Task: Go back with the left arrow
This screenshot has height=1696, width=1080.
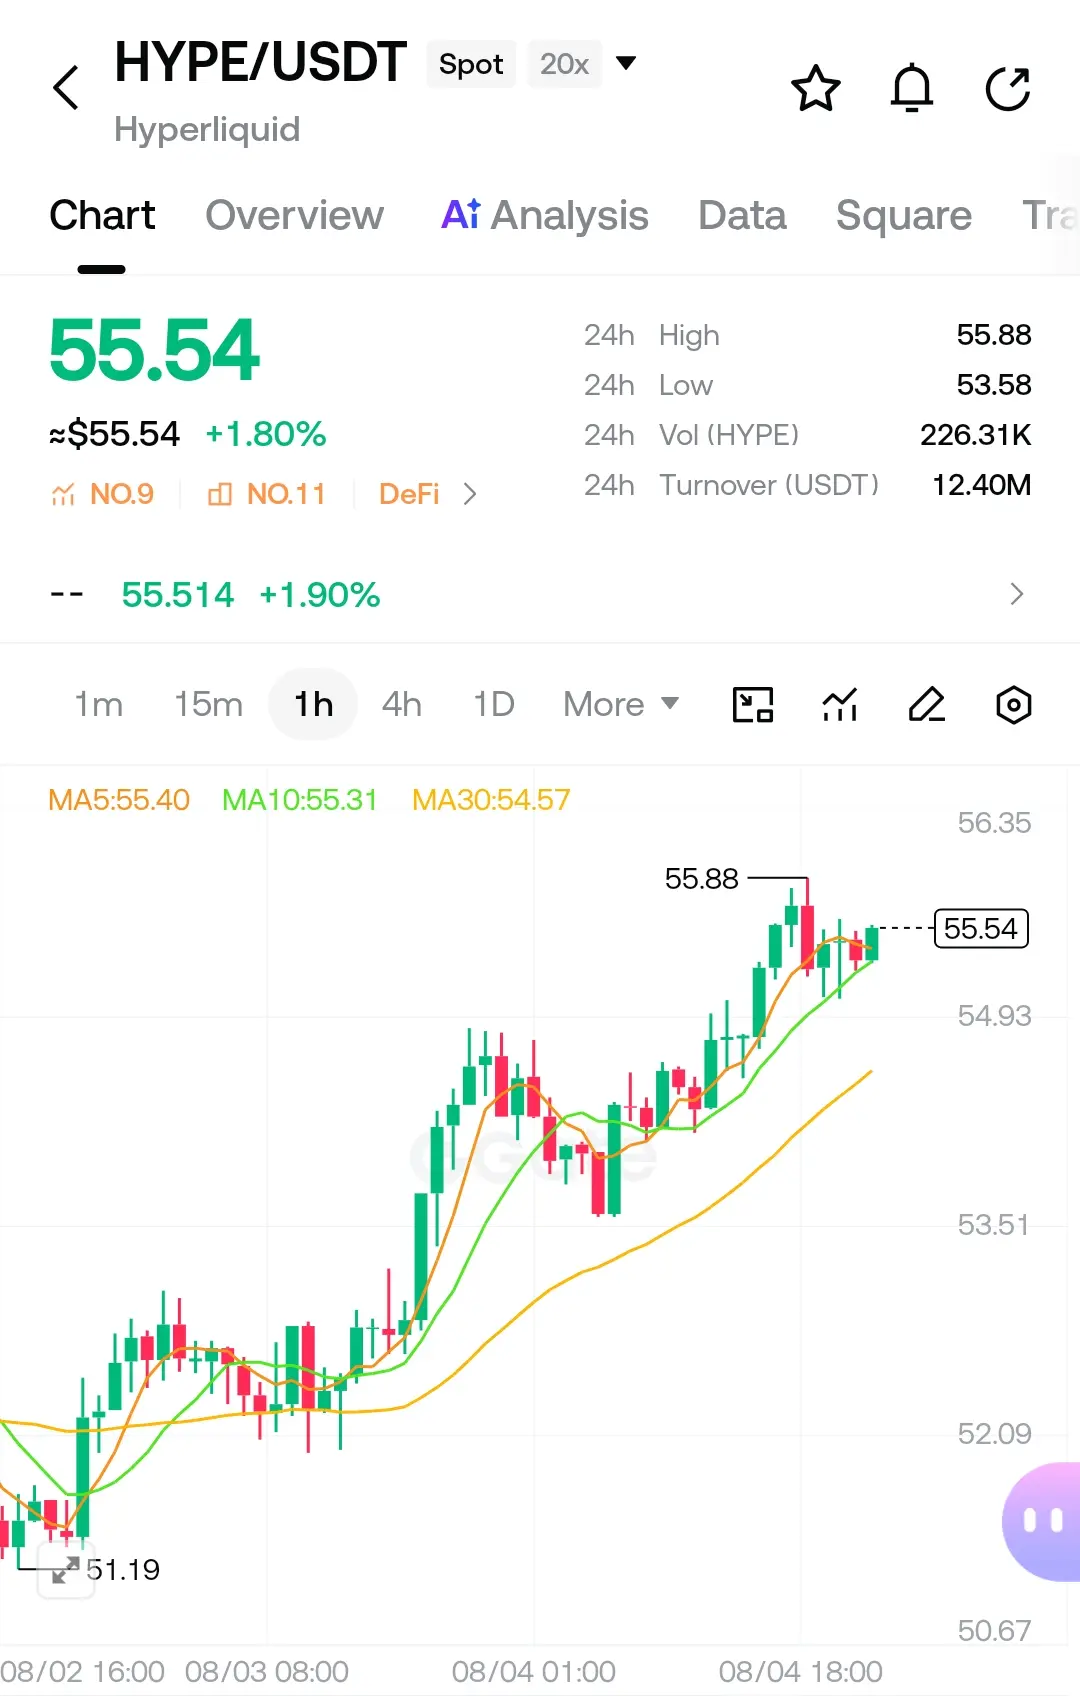Action: click(x=66, y=88)
